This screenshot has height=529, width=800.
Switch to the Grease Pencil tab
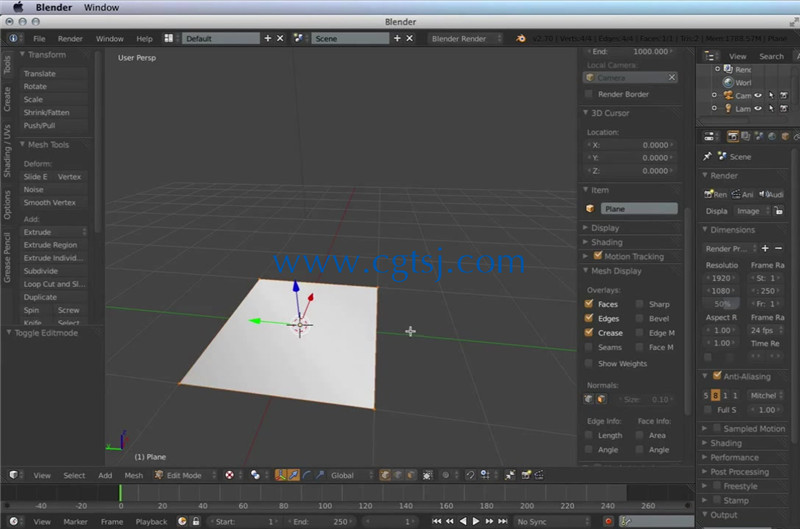pyautogui.click(x=7, y=257)
